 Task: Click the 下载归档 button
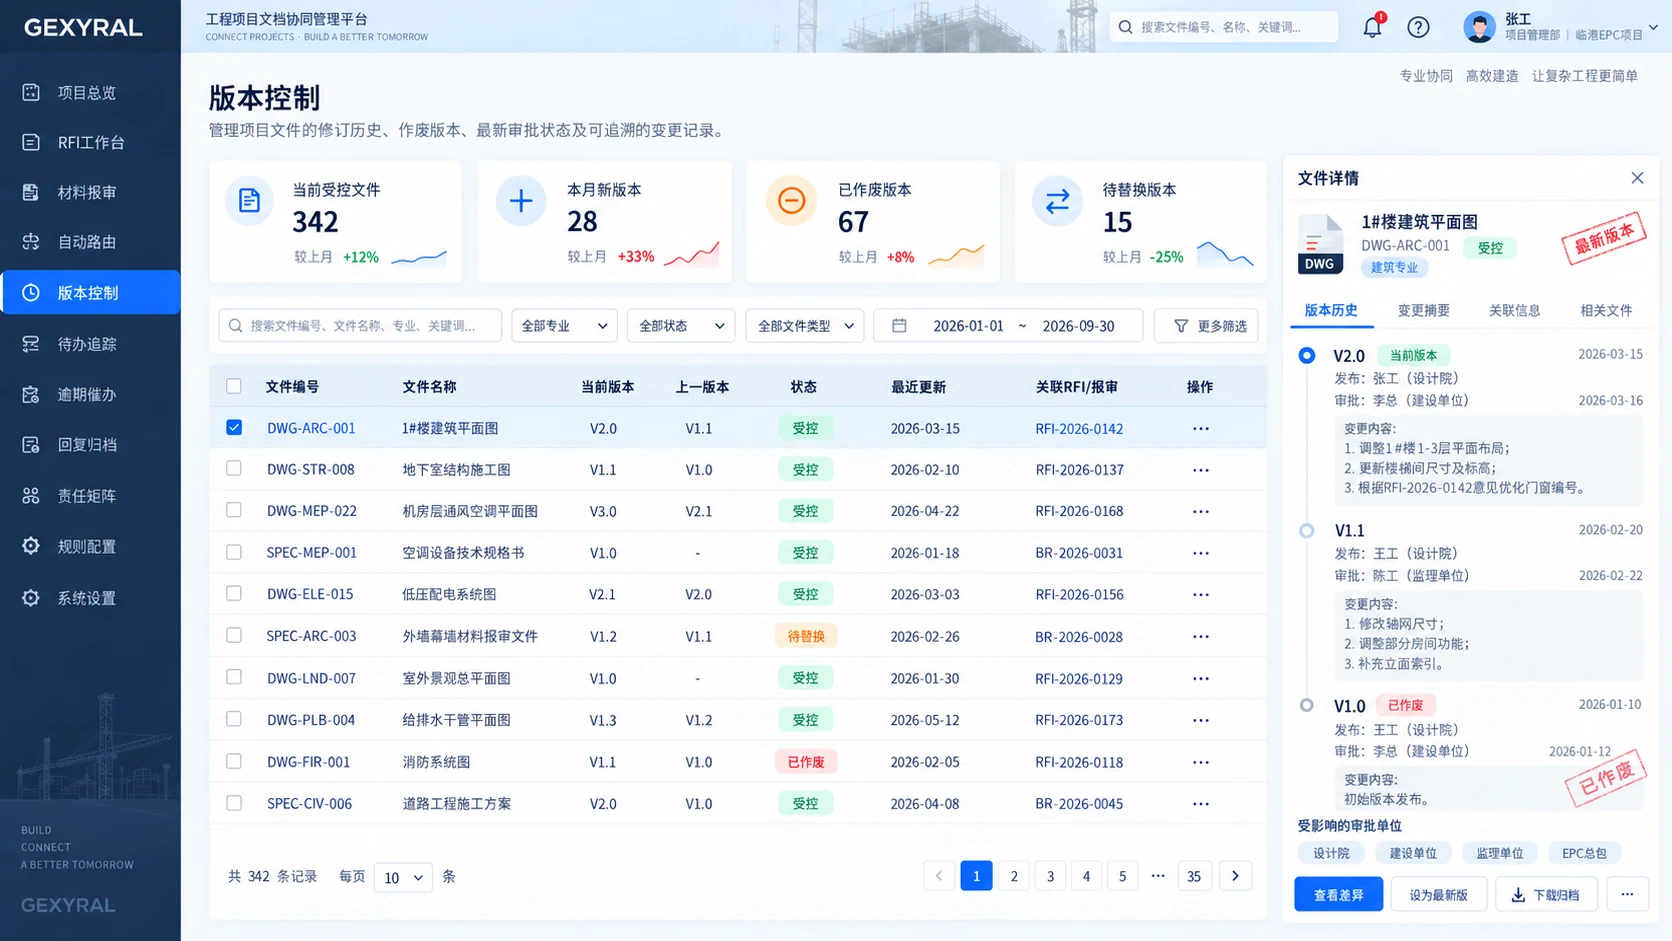(x=1546, y=895)
